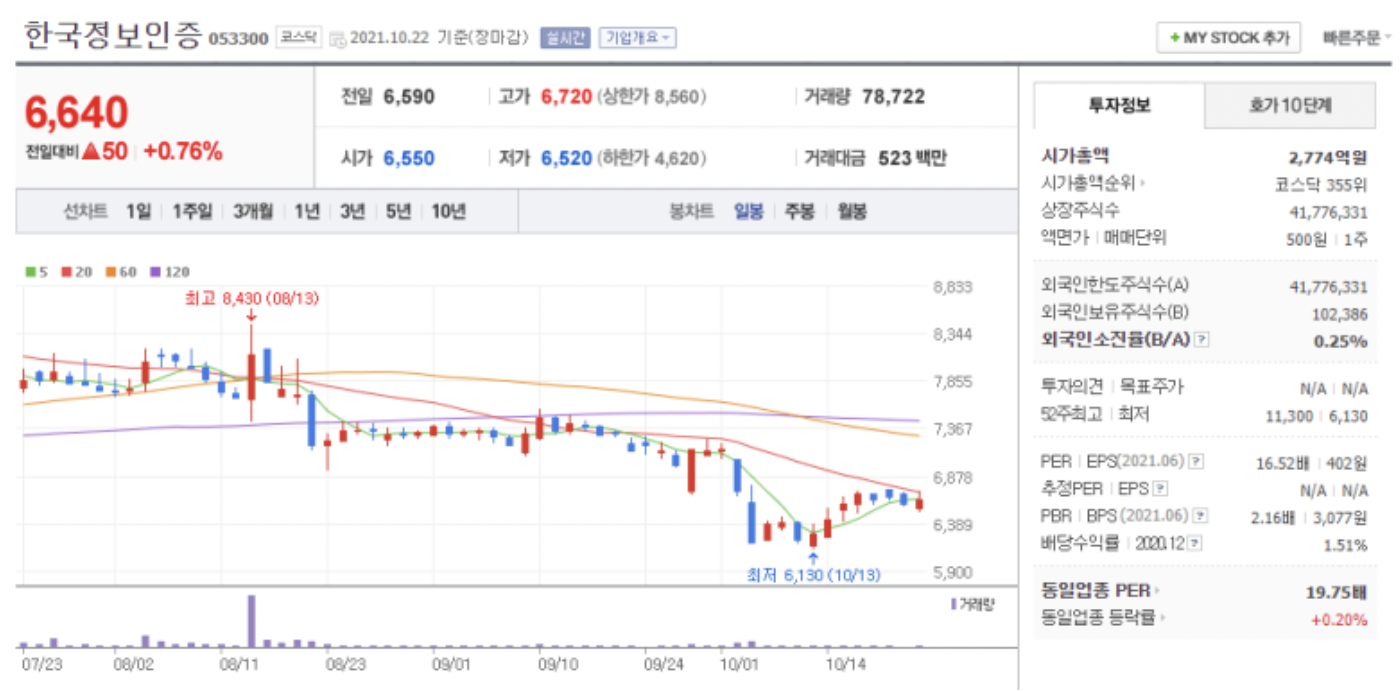Click the 최저 6,130 (10/13) chart marker
Viewport: 1400px width, 692px height.
point(813,576)
